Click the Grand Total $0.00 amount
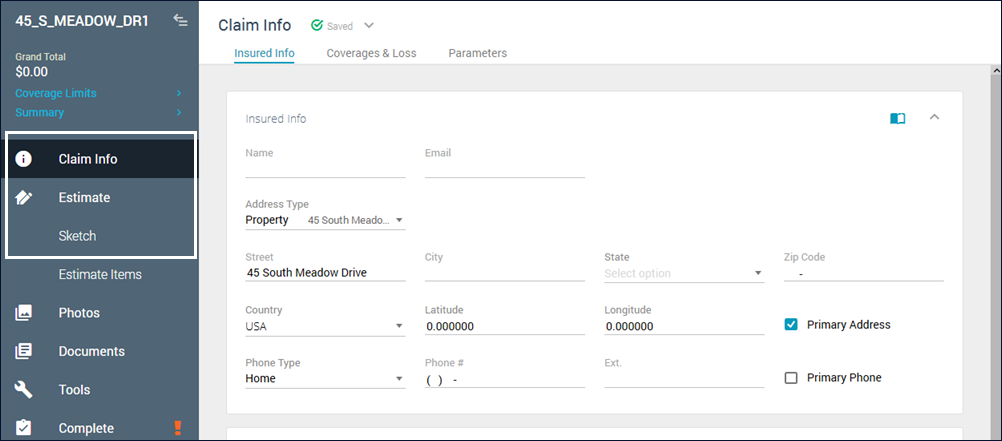This screenshot has height=441, width=1002. tap(31, 72)
